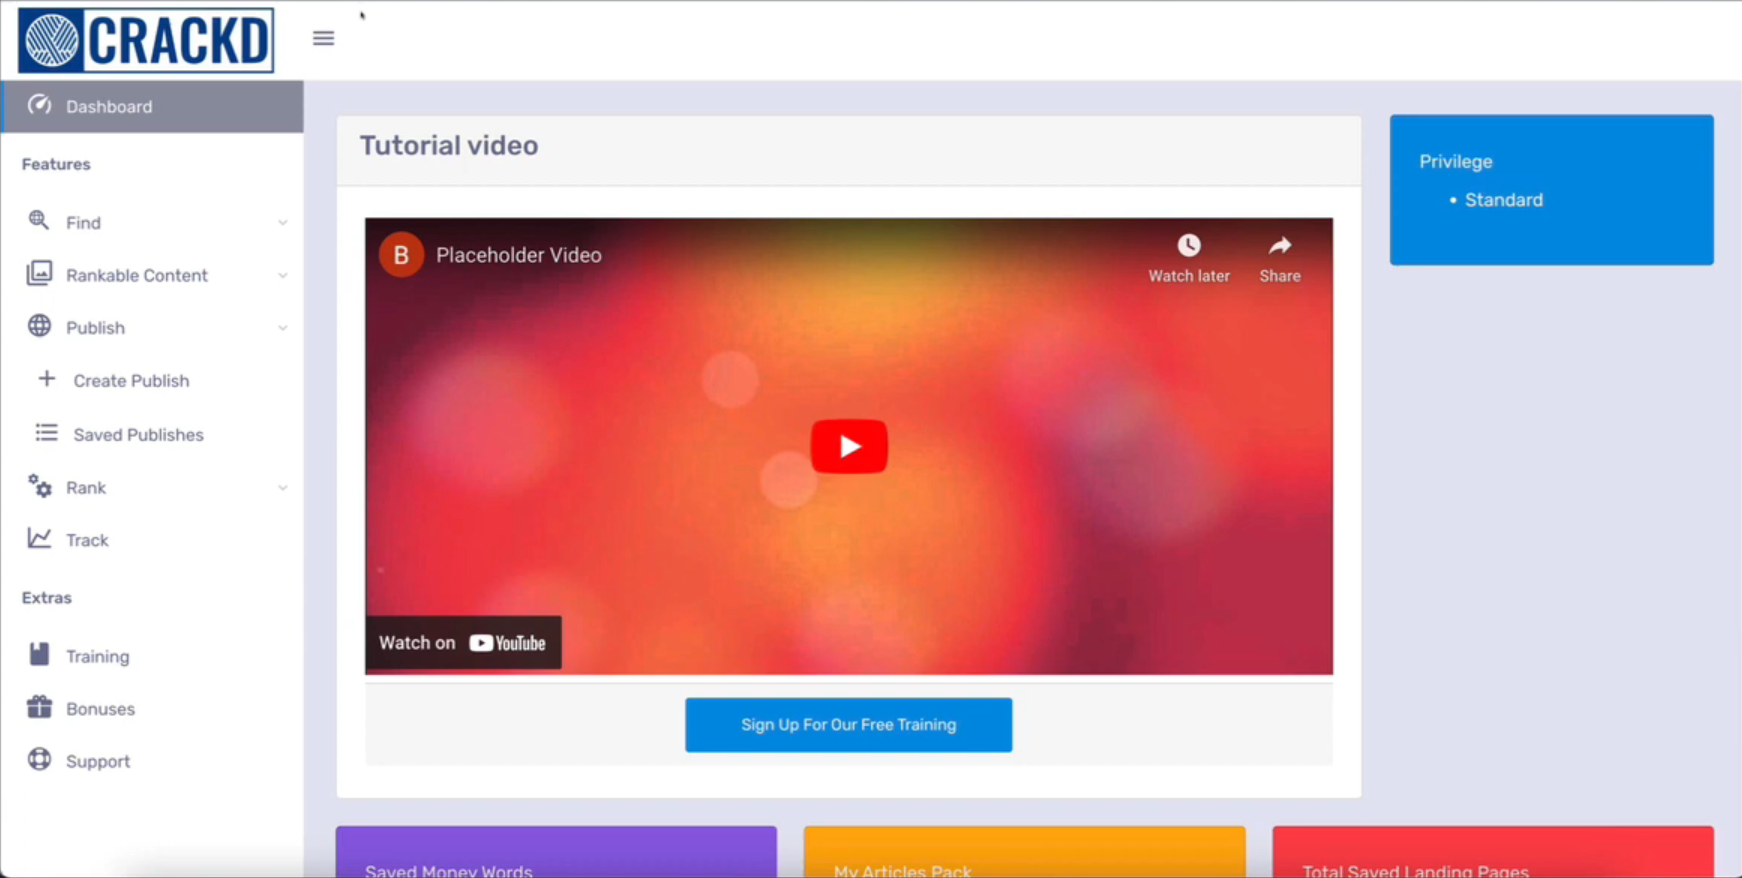Click the Tutorial video heading
Image resolution: width=1742 pixels, height=878 pixels.
point(449,146)
